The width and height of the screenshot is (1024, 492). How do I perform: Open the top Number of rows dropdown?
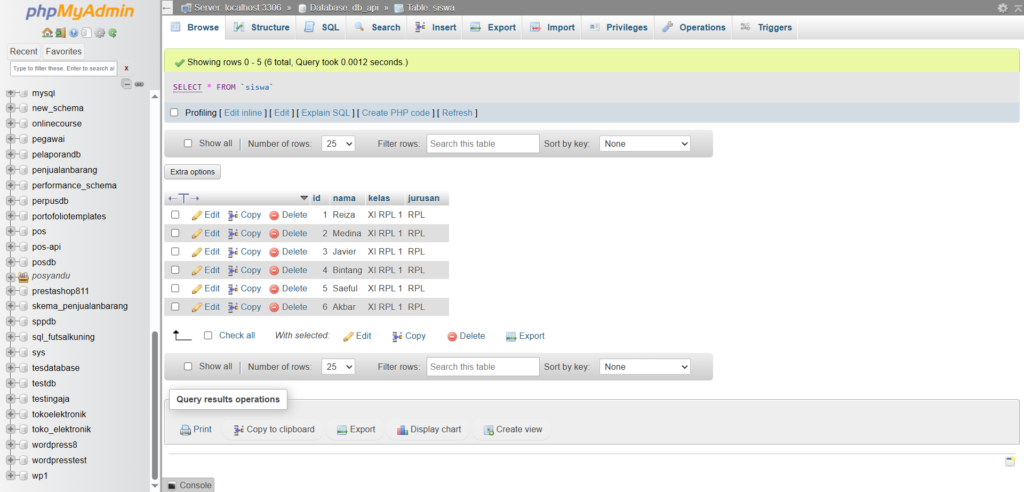click(x=337, y=144)
